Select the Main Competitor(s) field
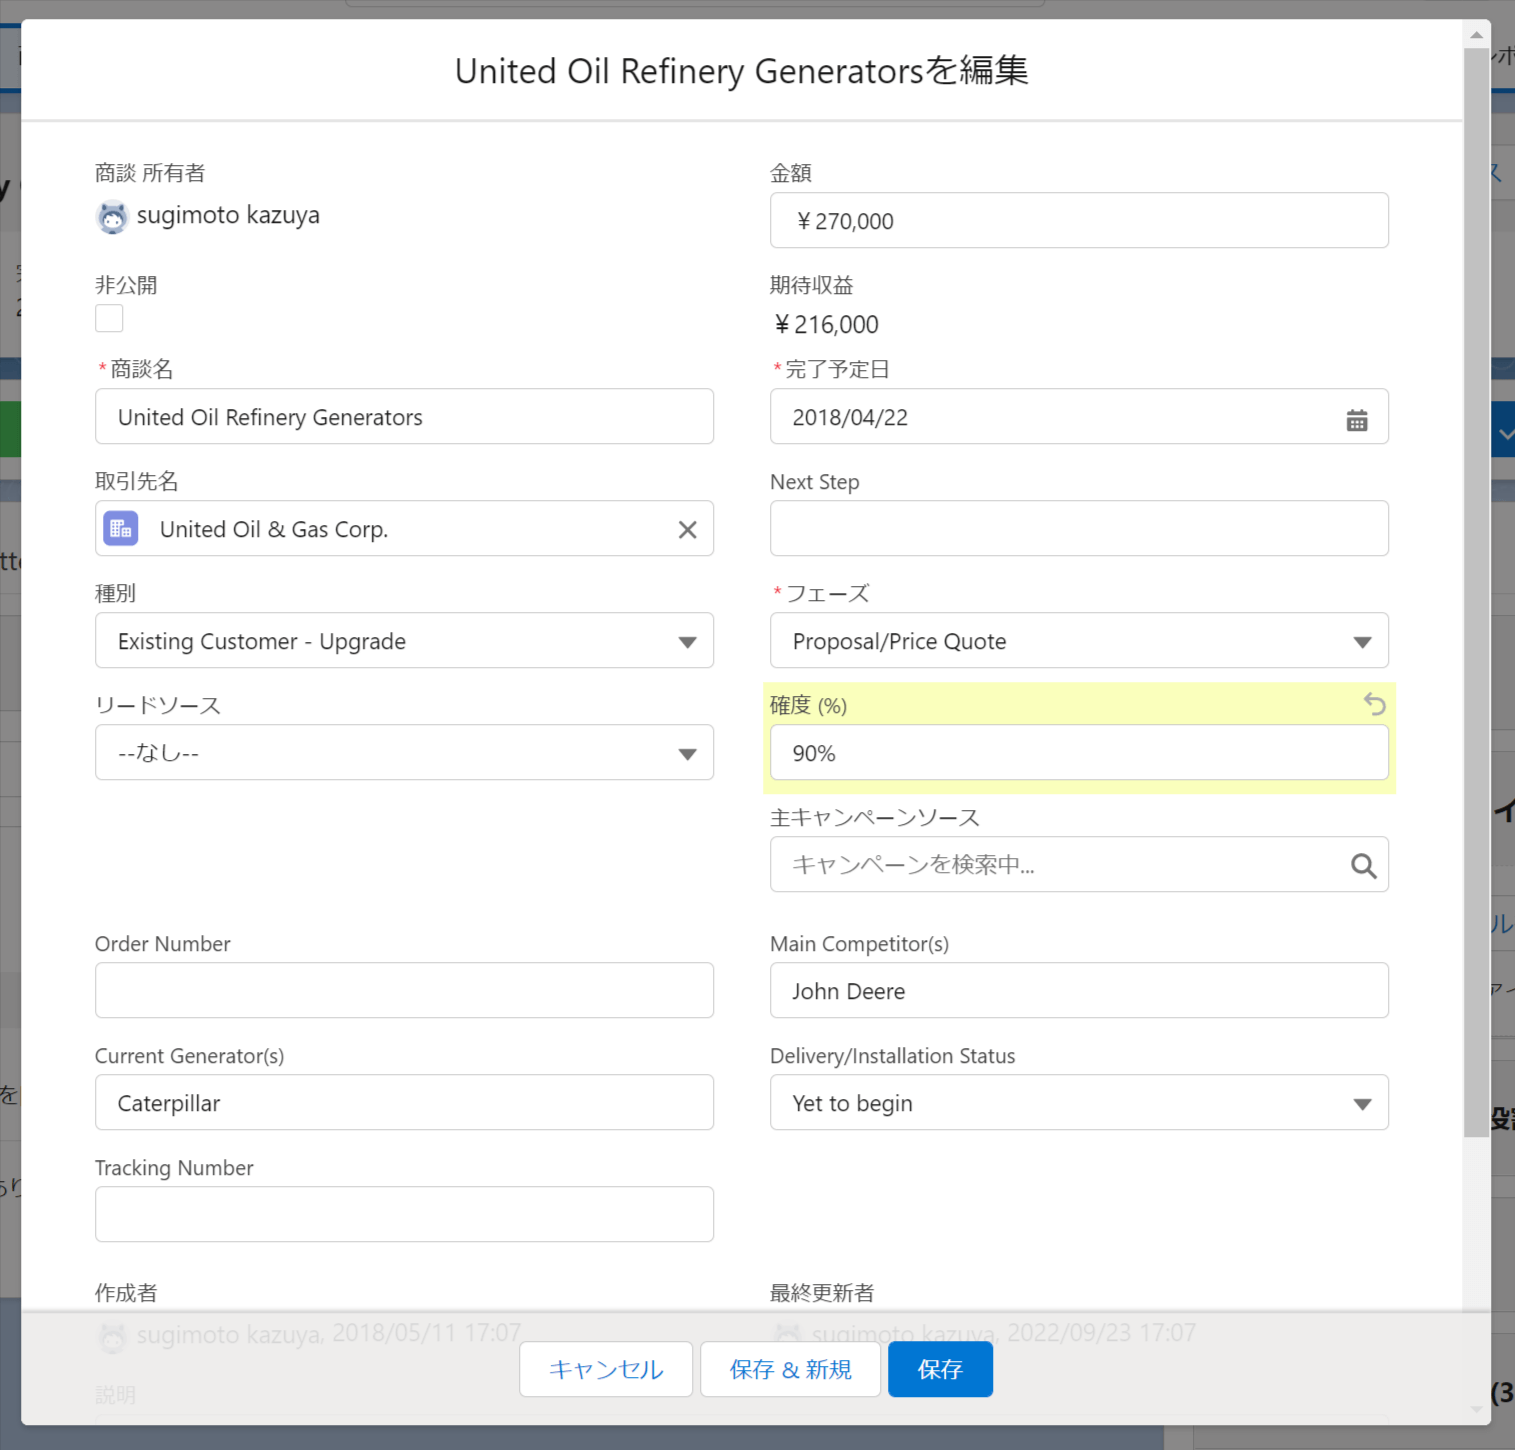Image resolution: width=1515 pixels, height=1450 pixels. tap(1078, 991)
